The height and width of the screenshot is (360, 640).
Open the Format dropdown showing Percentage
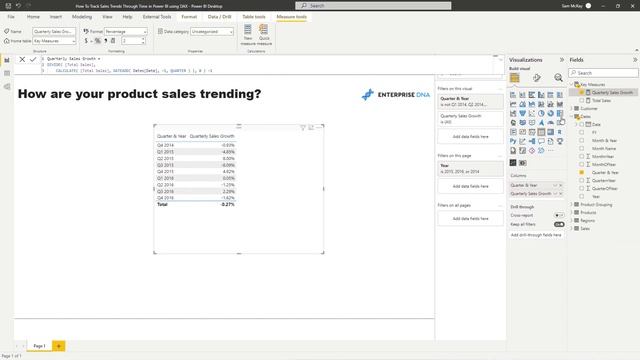126,31
